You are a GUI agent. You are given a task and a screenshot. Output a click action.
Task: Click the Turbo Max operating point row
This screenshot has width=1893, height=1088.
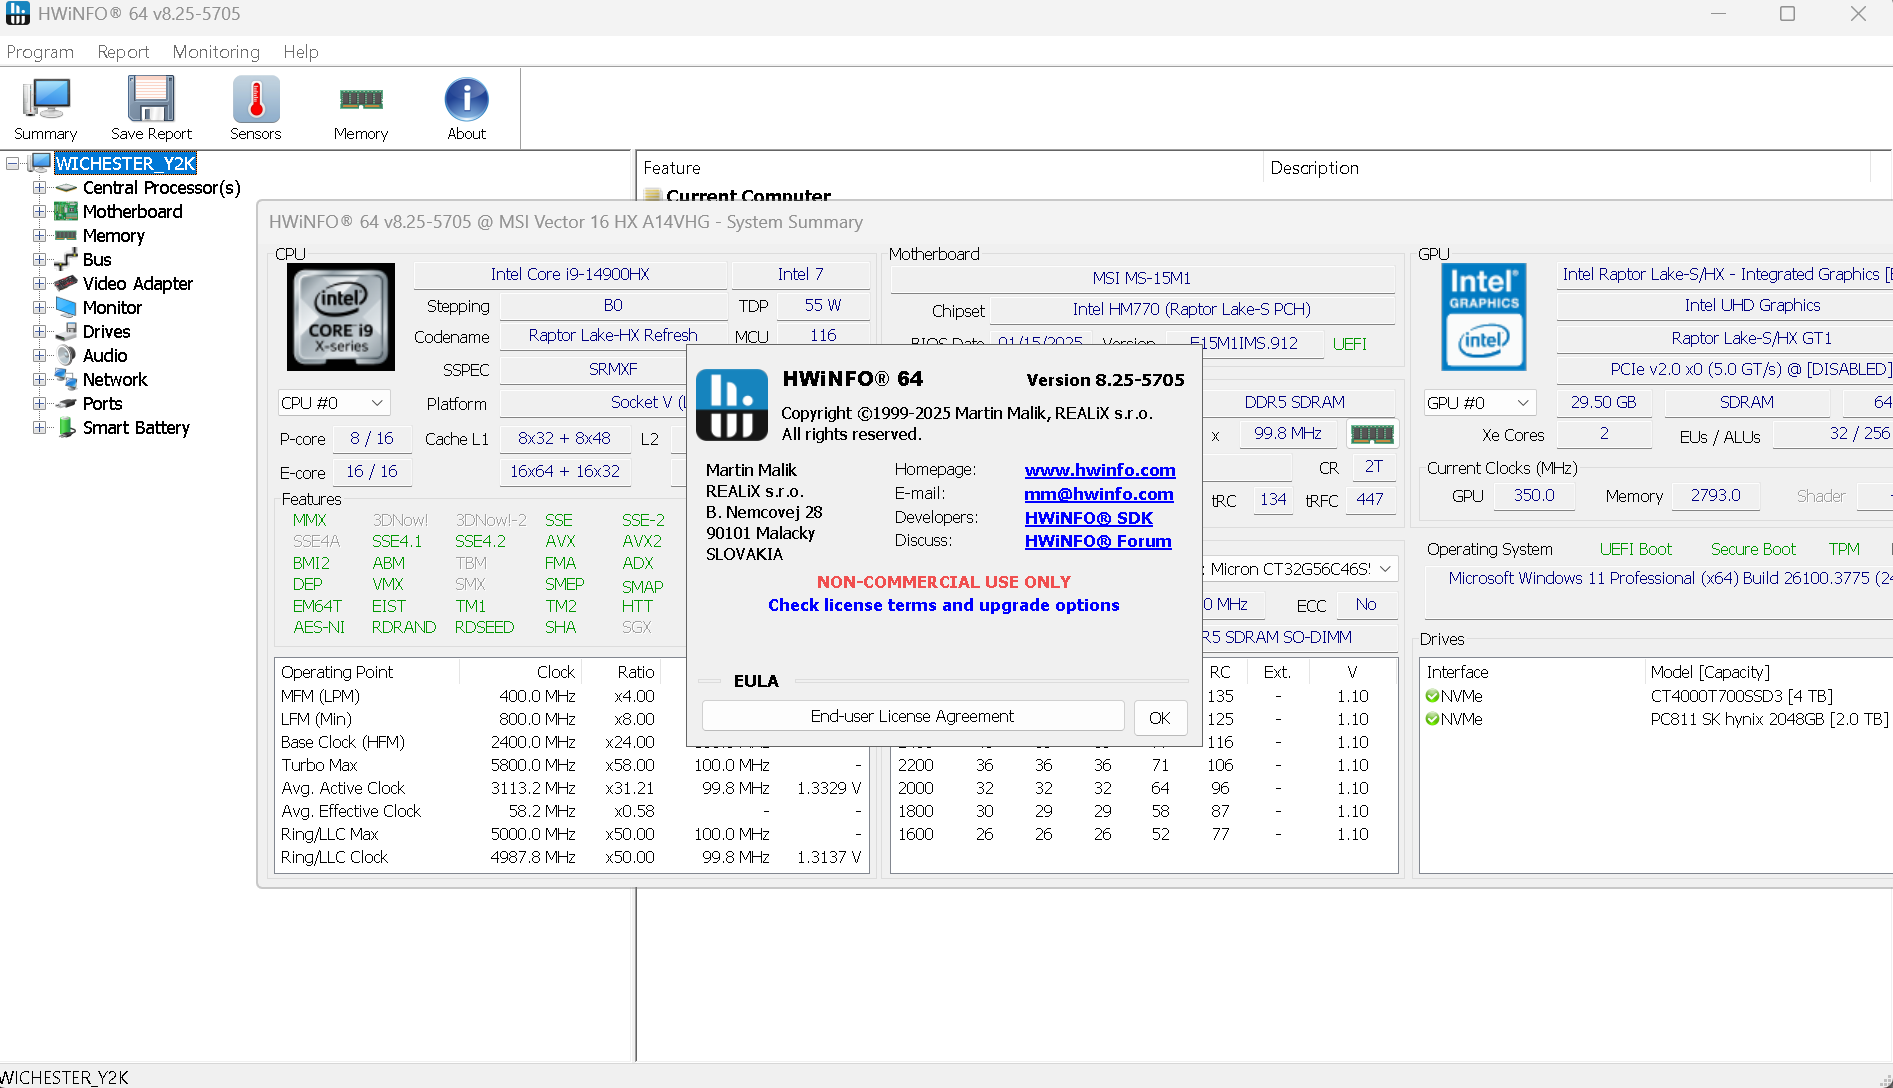571,765
